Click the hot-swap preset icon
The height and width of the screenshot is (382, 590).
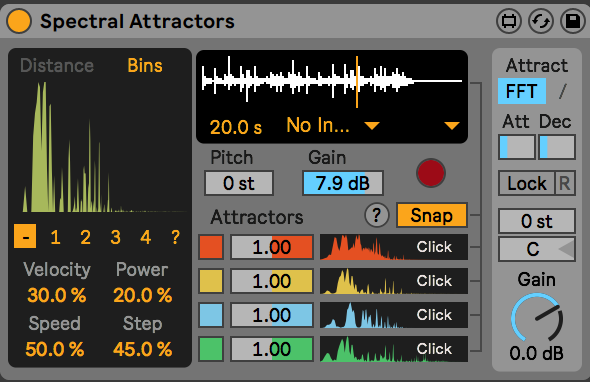(x=541, y=21)
